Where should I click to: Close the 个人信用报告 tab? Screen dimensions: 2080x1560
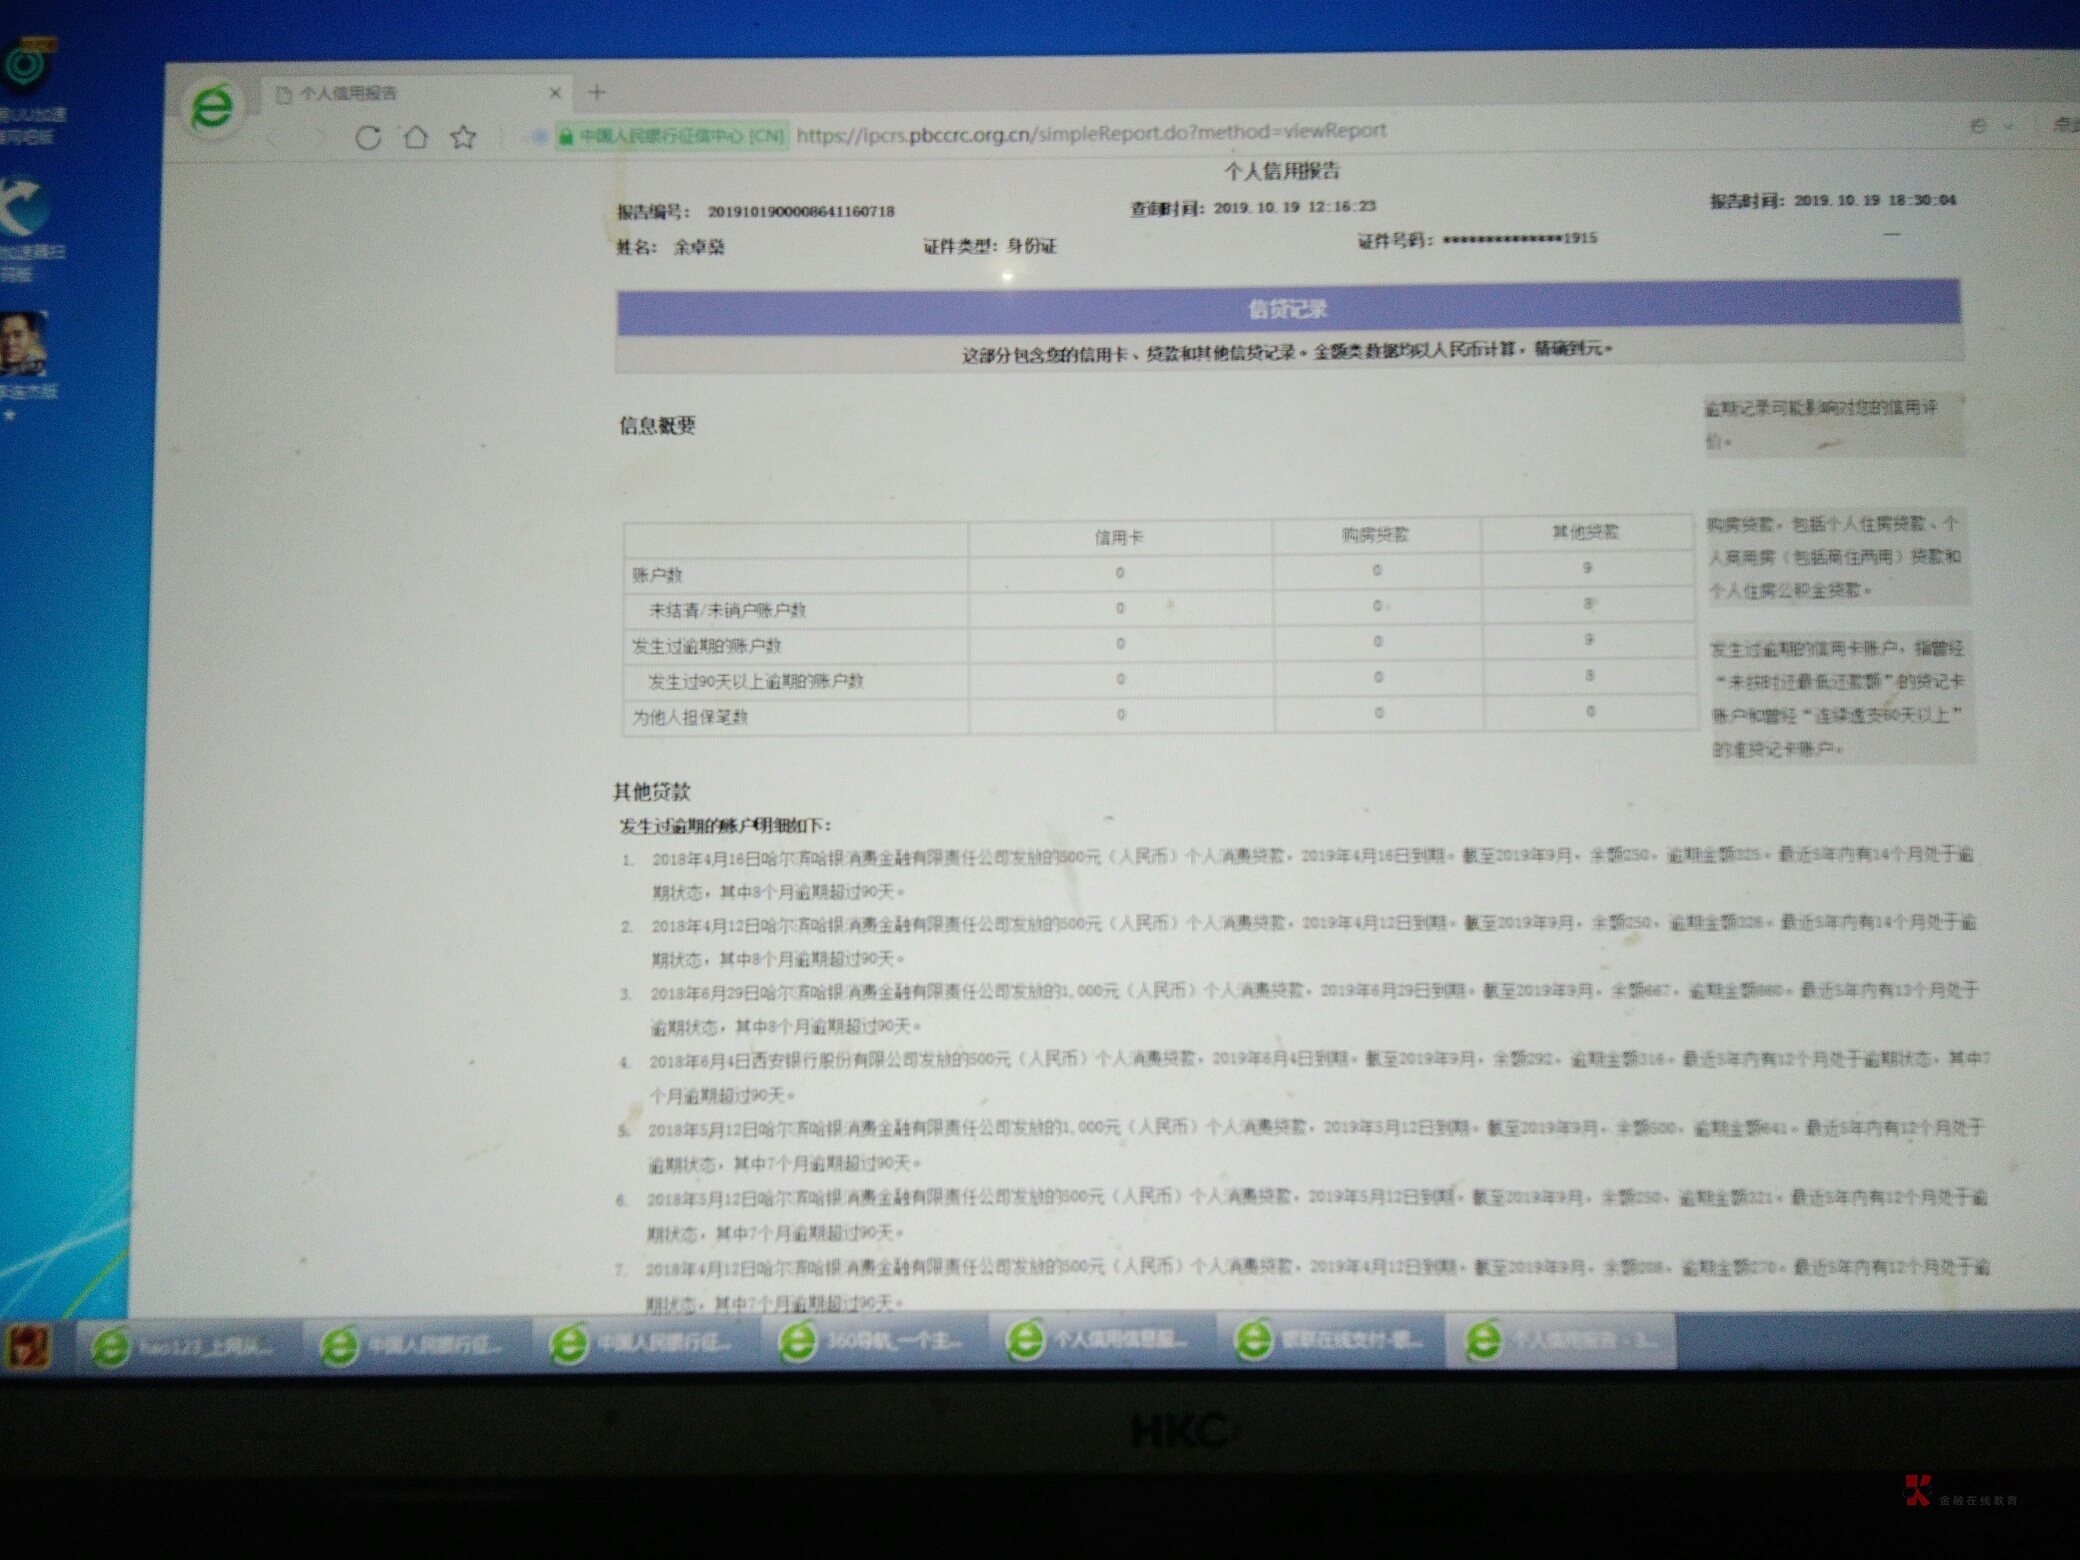click(555, 94)
